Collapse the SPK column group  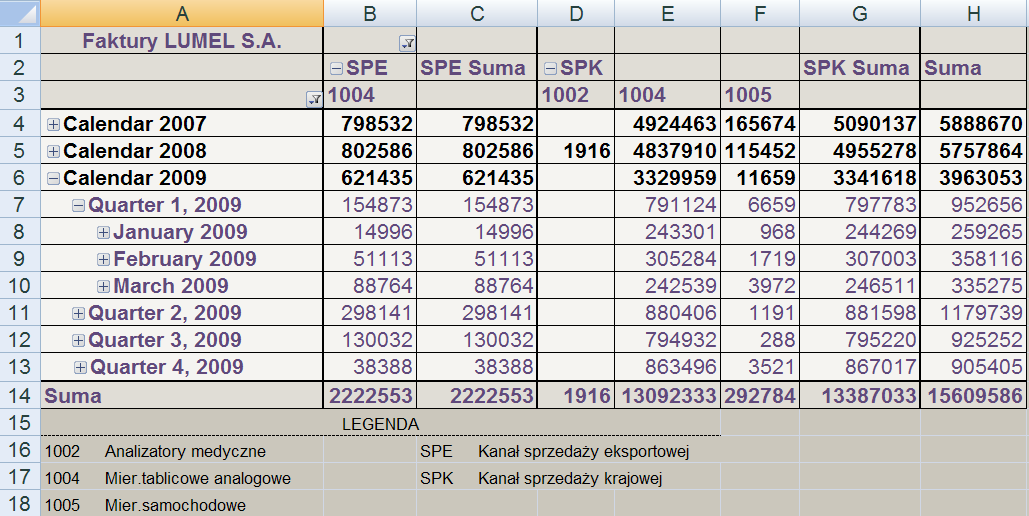tap(551, 68)
